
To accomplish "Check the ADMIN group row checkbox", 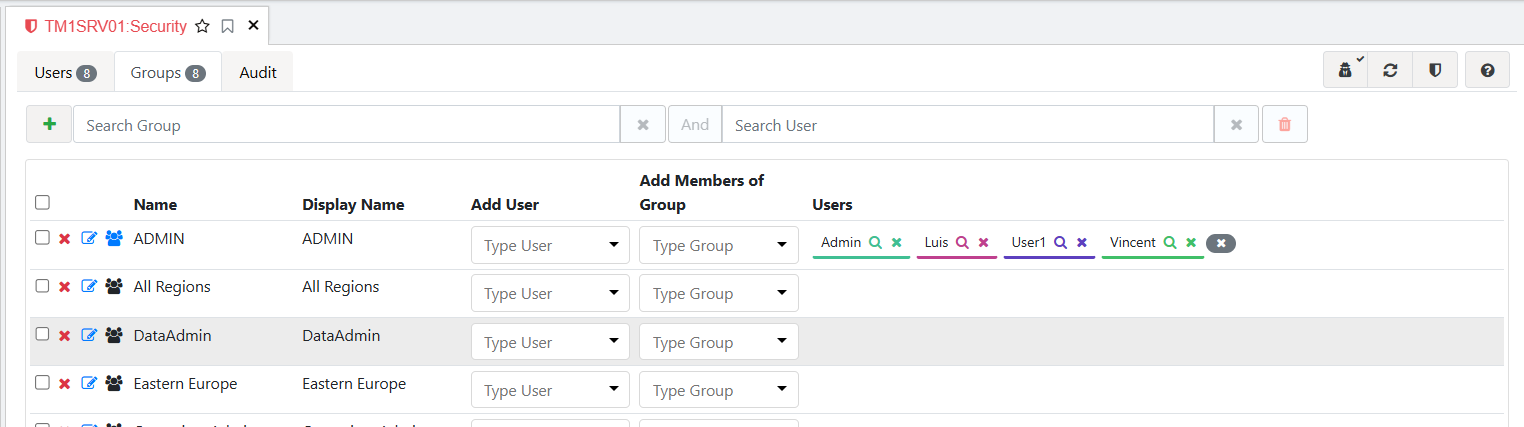I will (42, 238).
